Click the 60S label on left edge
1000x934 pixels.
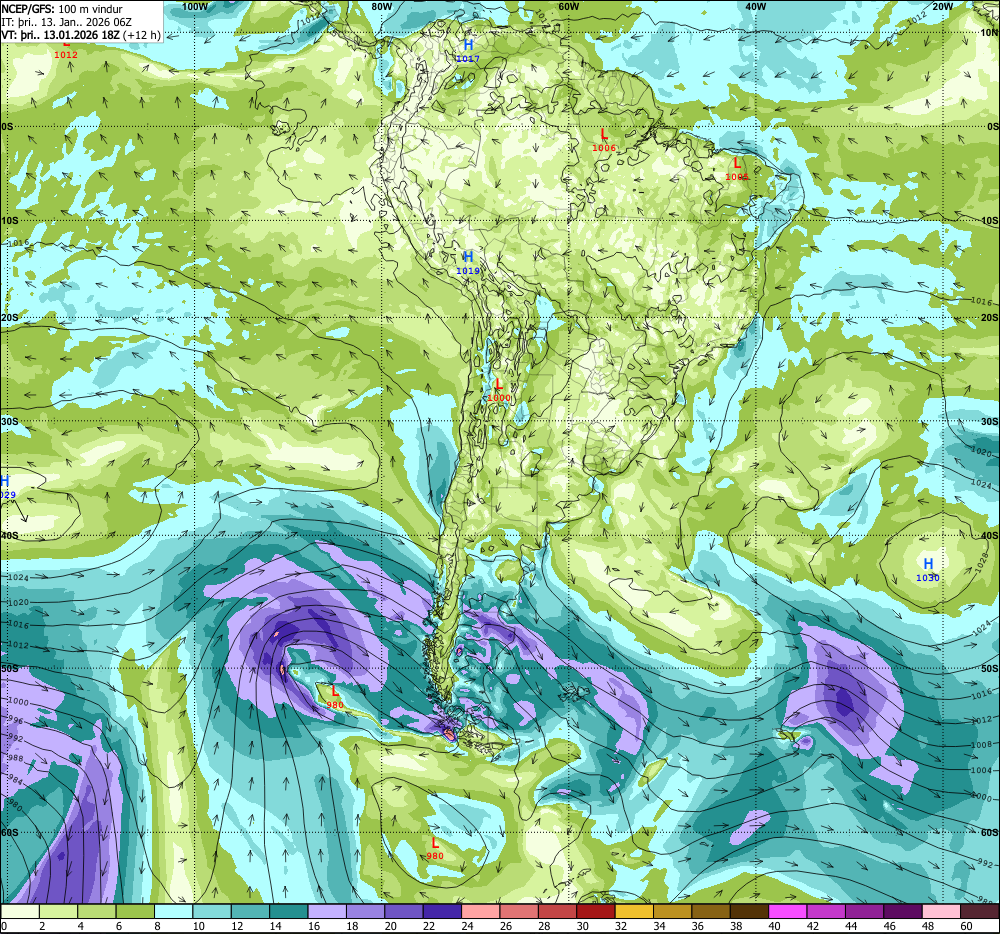click(x=10, y=833)
